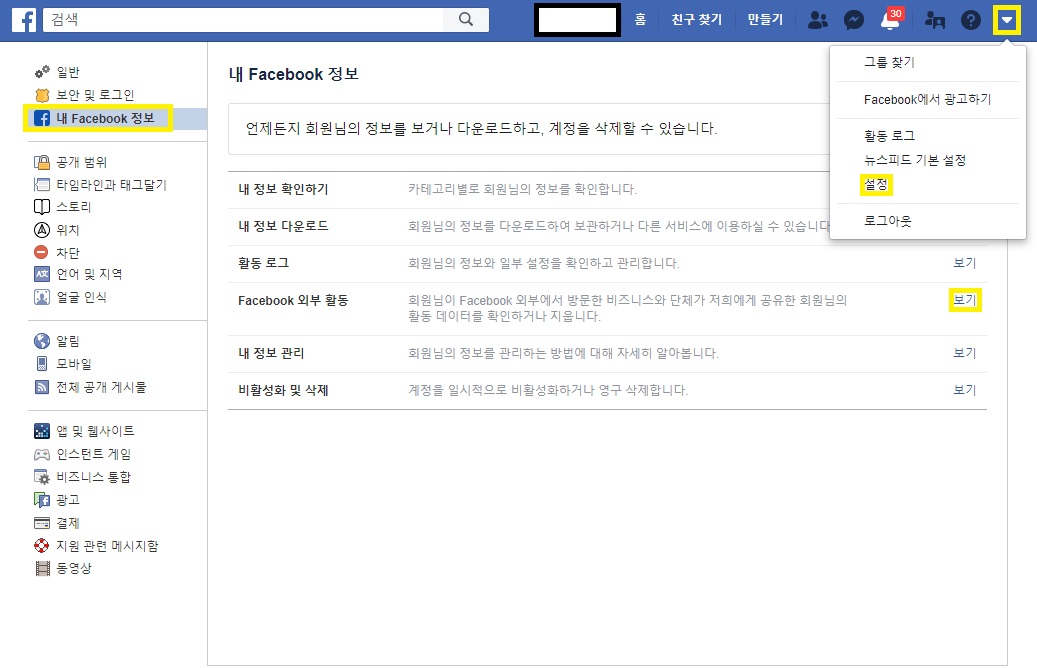Click the 얼굴 인식 icon

[42, 297]
